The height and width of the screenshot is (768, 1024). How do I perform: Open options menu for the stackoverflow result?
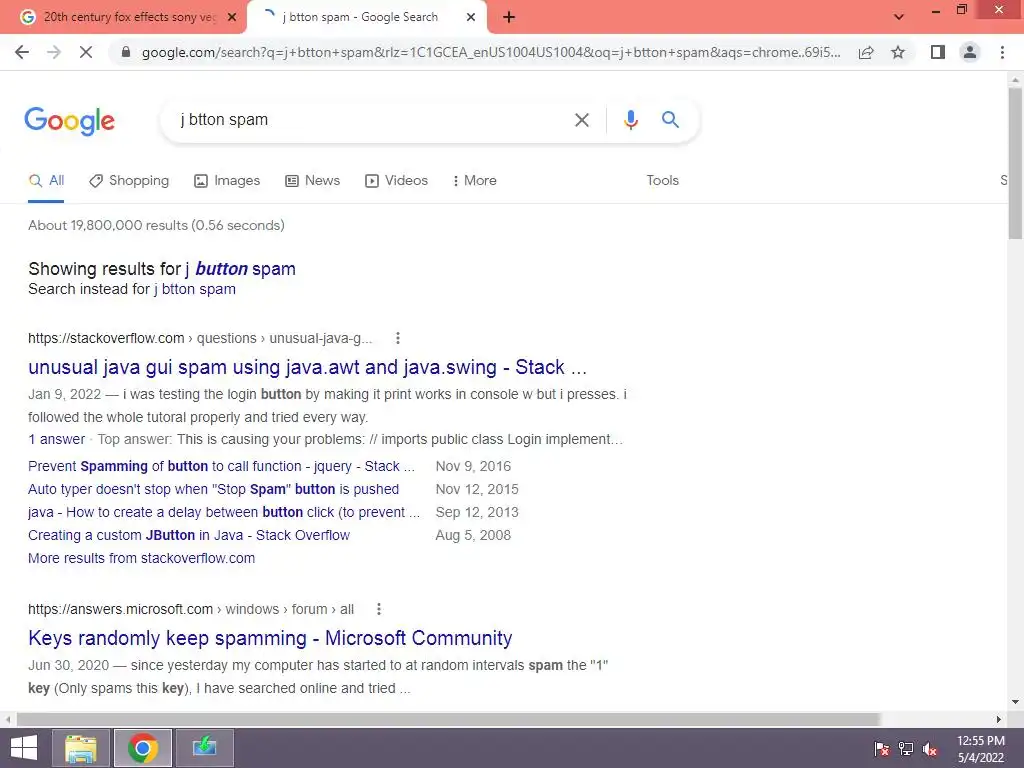(398, 338)
